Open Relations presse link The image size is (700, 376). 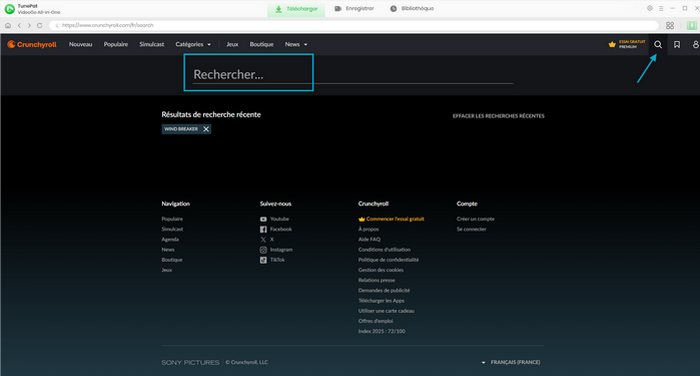click(x=376, y=280)
